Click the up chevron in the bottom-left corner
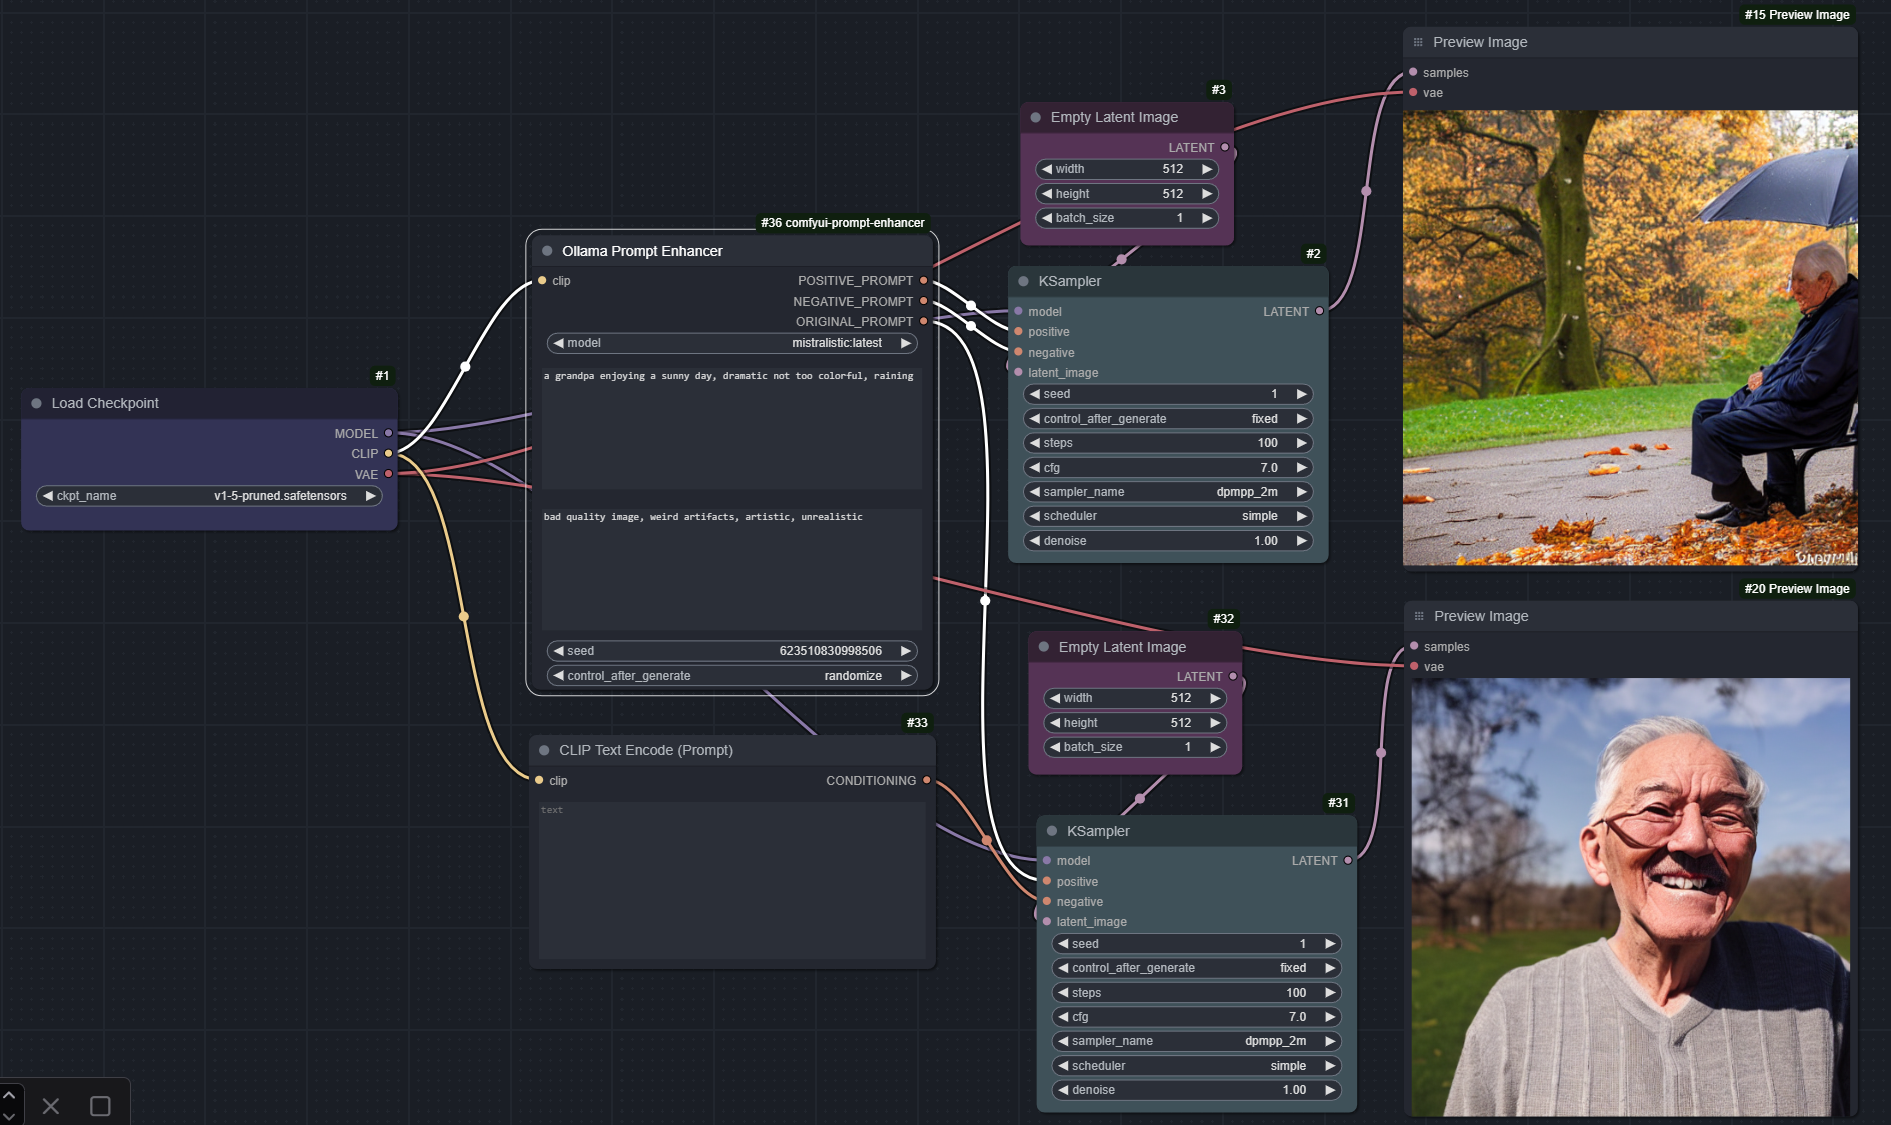1891x1125 pixels. click(x=9, y=1095)
